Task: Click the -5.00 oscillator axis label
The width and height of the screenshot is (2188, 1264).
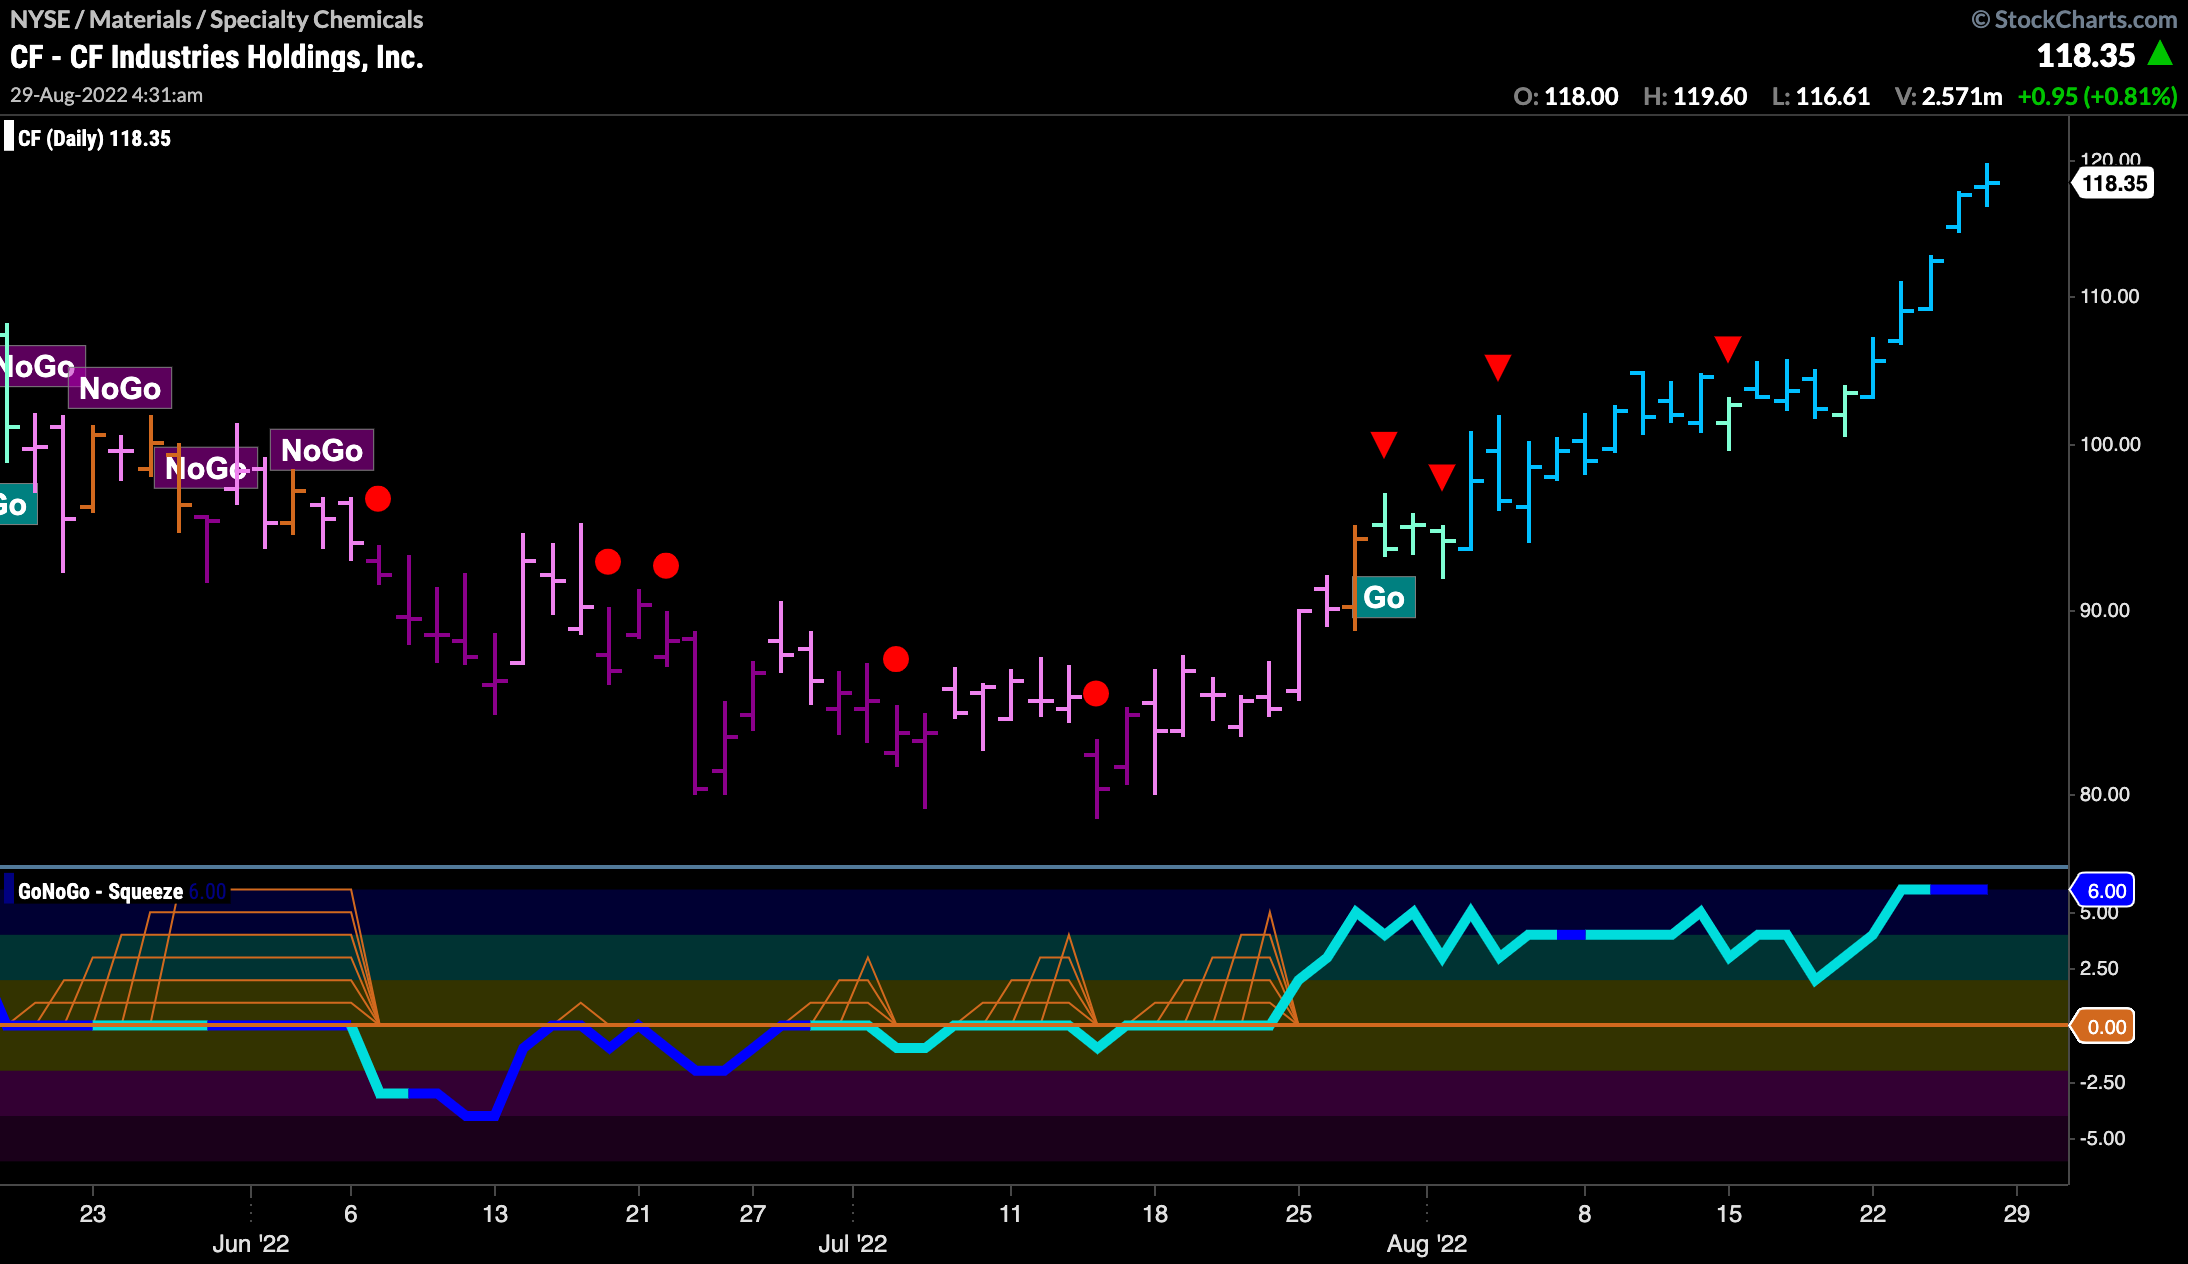Action: 2102,1138
